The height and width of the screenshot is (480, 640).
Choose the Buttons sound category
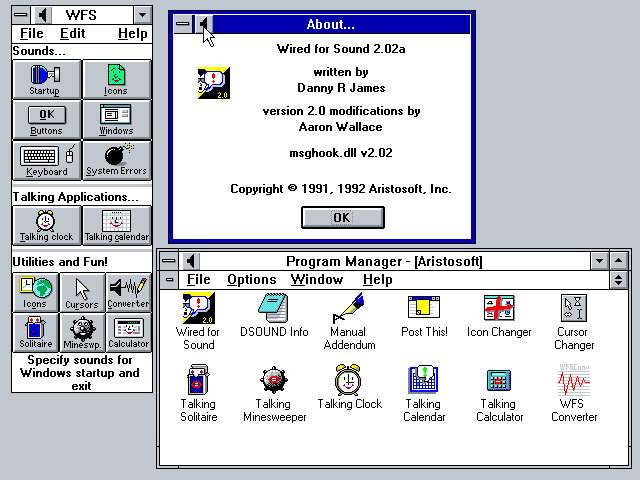click(x=47, y=120)
